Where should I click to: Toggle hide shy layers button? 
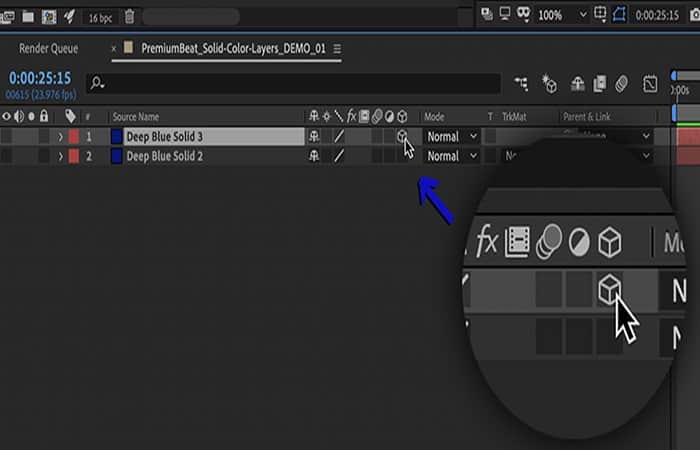pos(578,83)
